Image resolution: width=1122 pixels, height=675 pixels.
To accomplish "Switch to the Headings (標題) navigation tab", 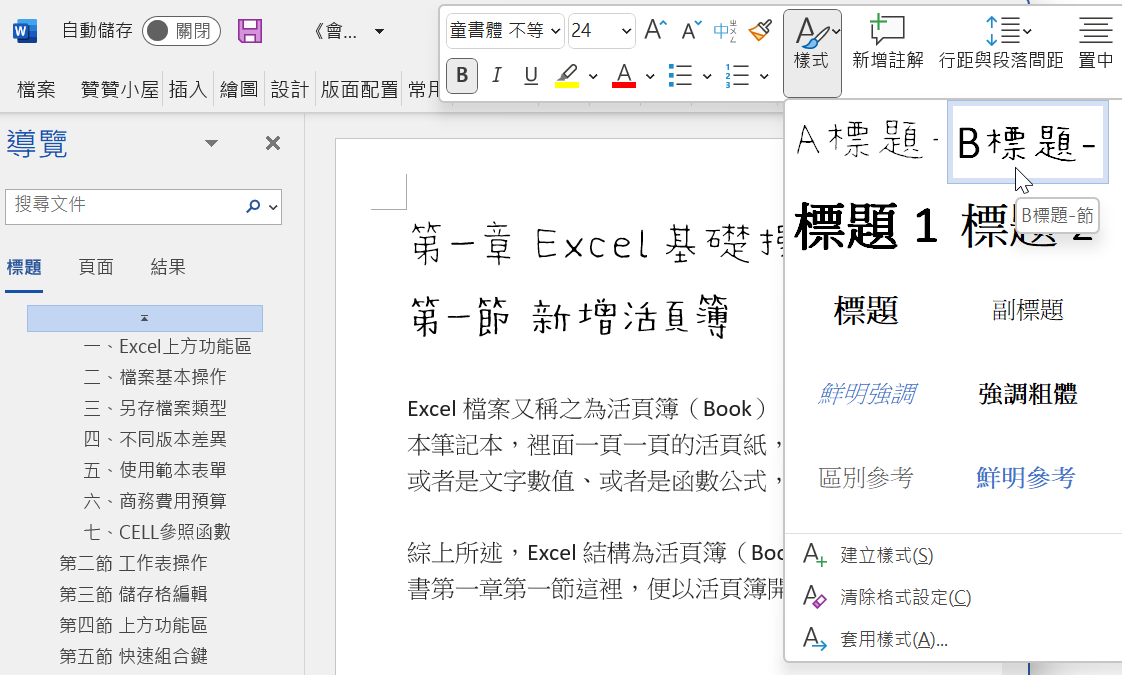I will [x=24, y=268].
